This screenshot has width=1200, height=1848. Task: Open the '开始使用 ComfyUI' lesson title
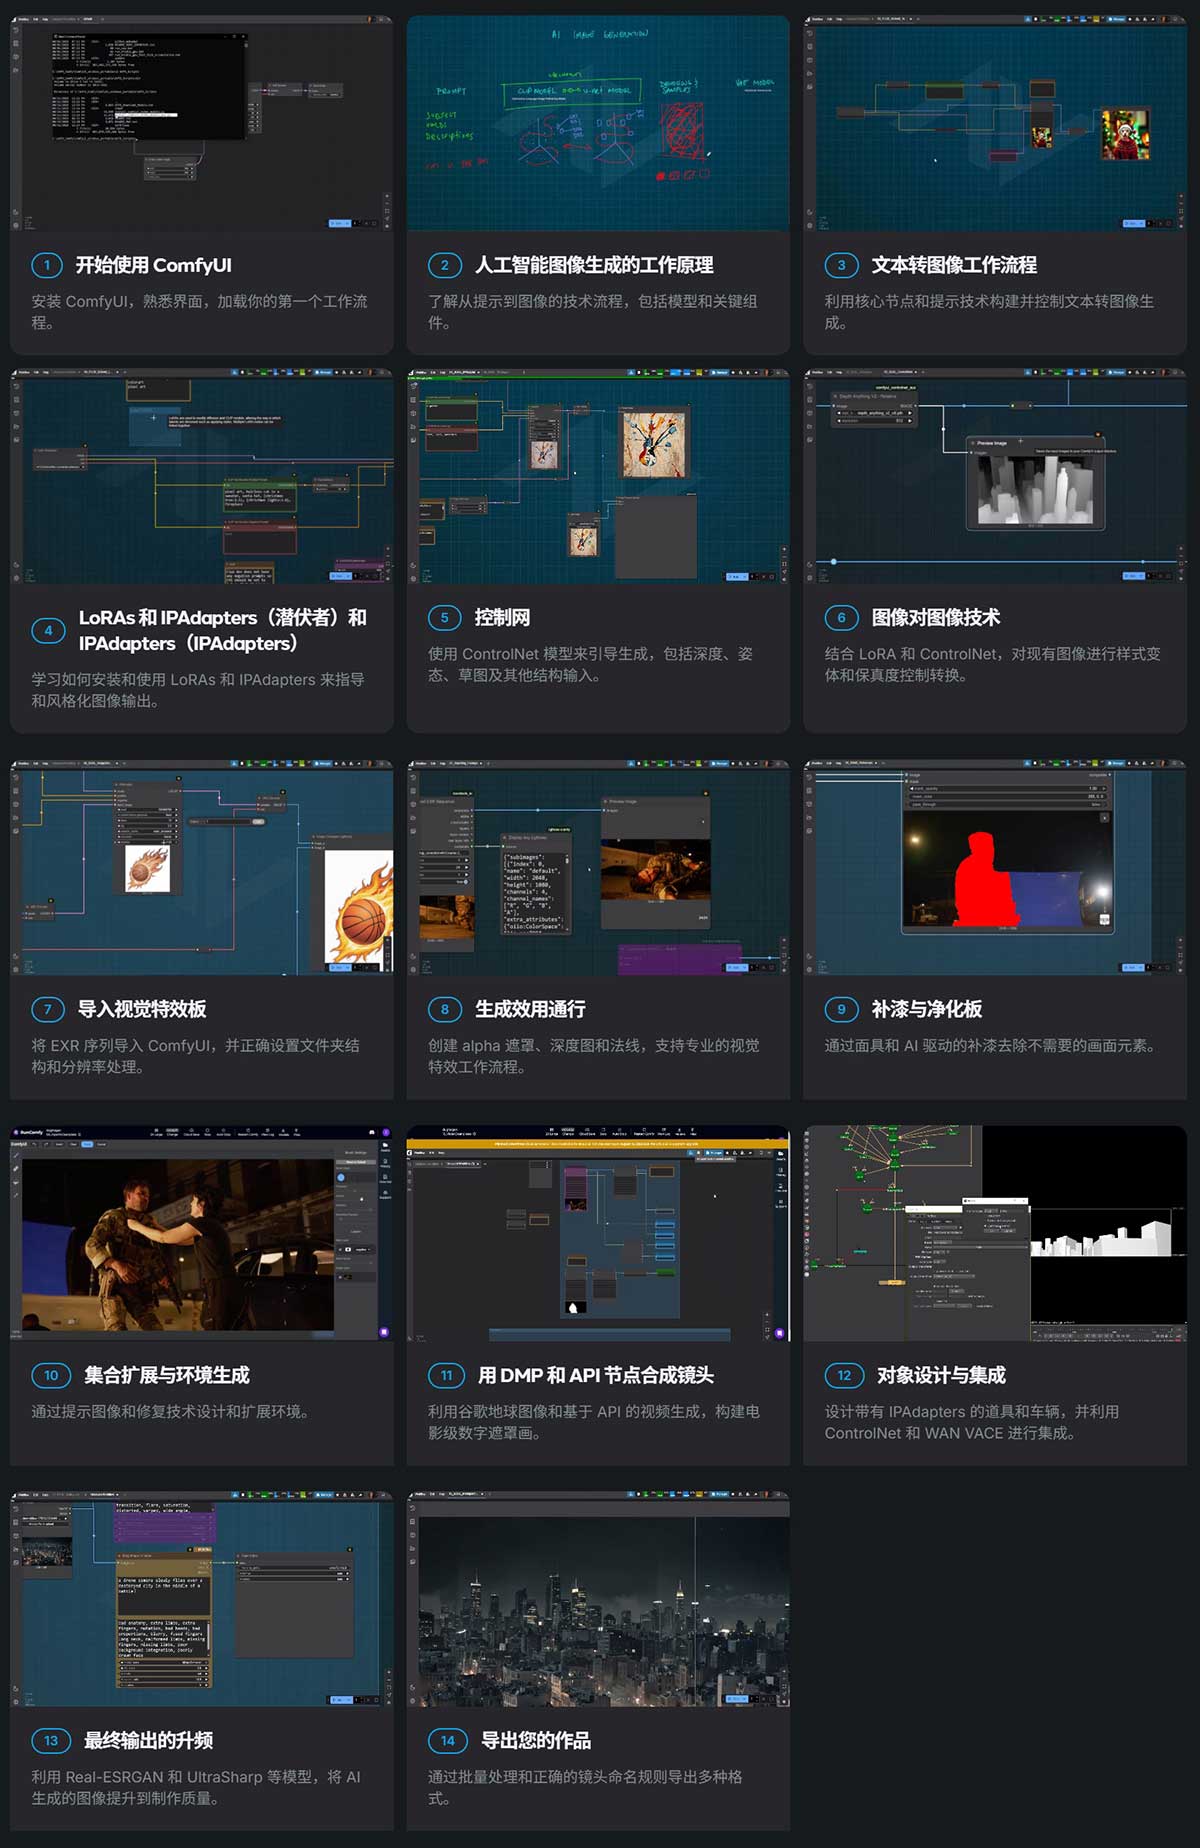point(153,265)
